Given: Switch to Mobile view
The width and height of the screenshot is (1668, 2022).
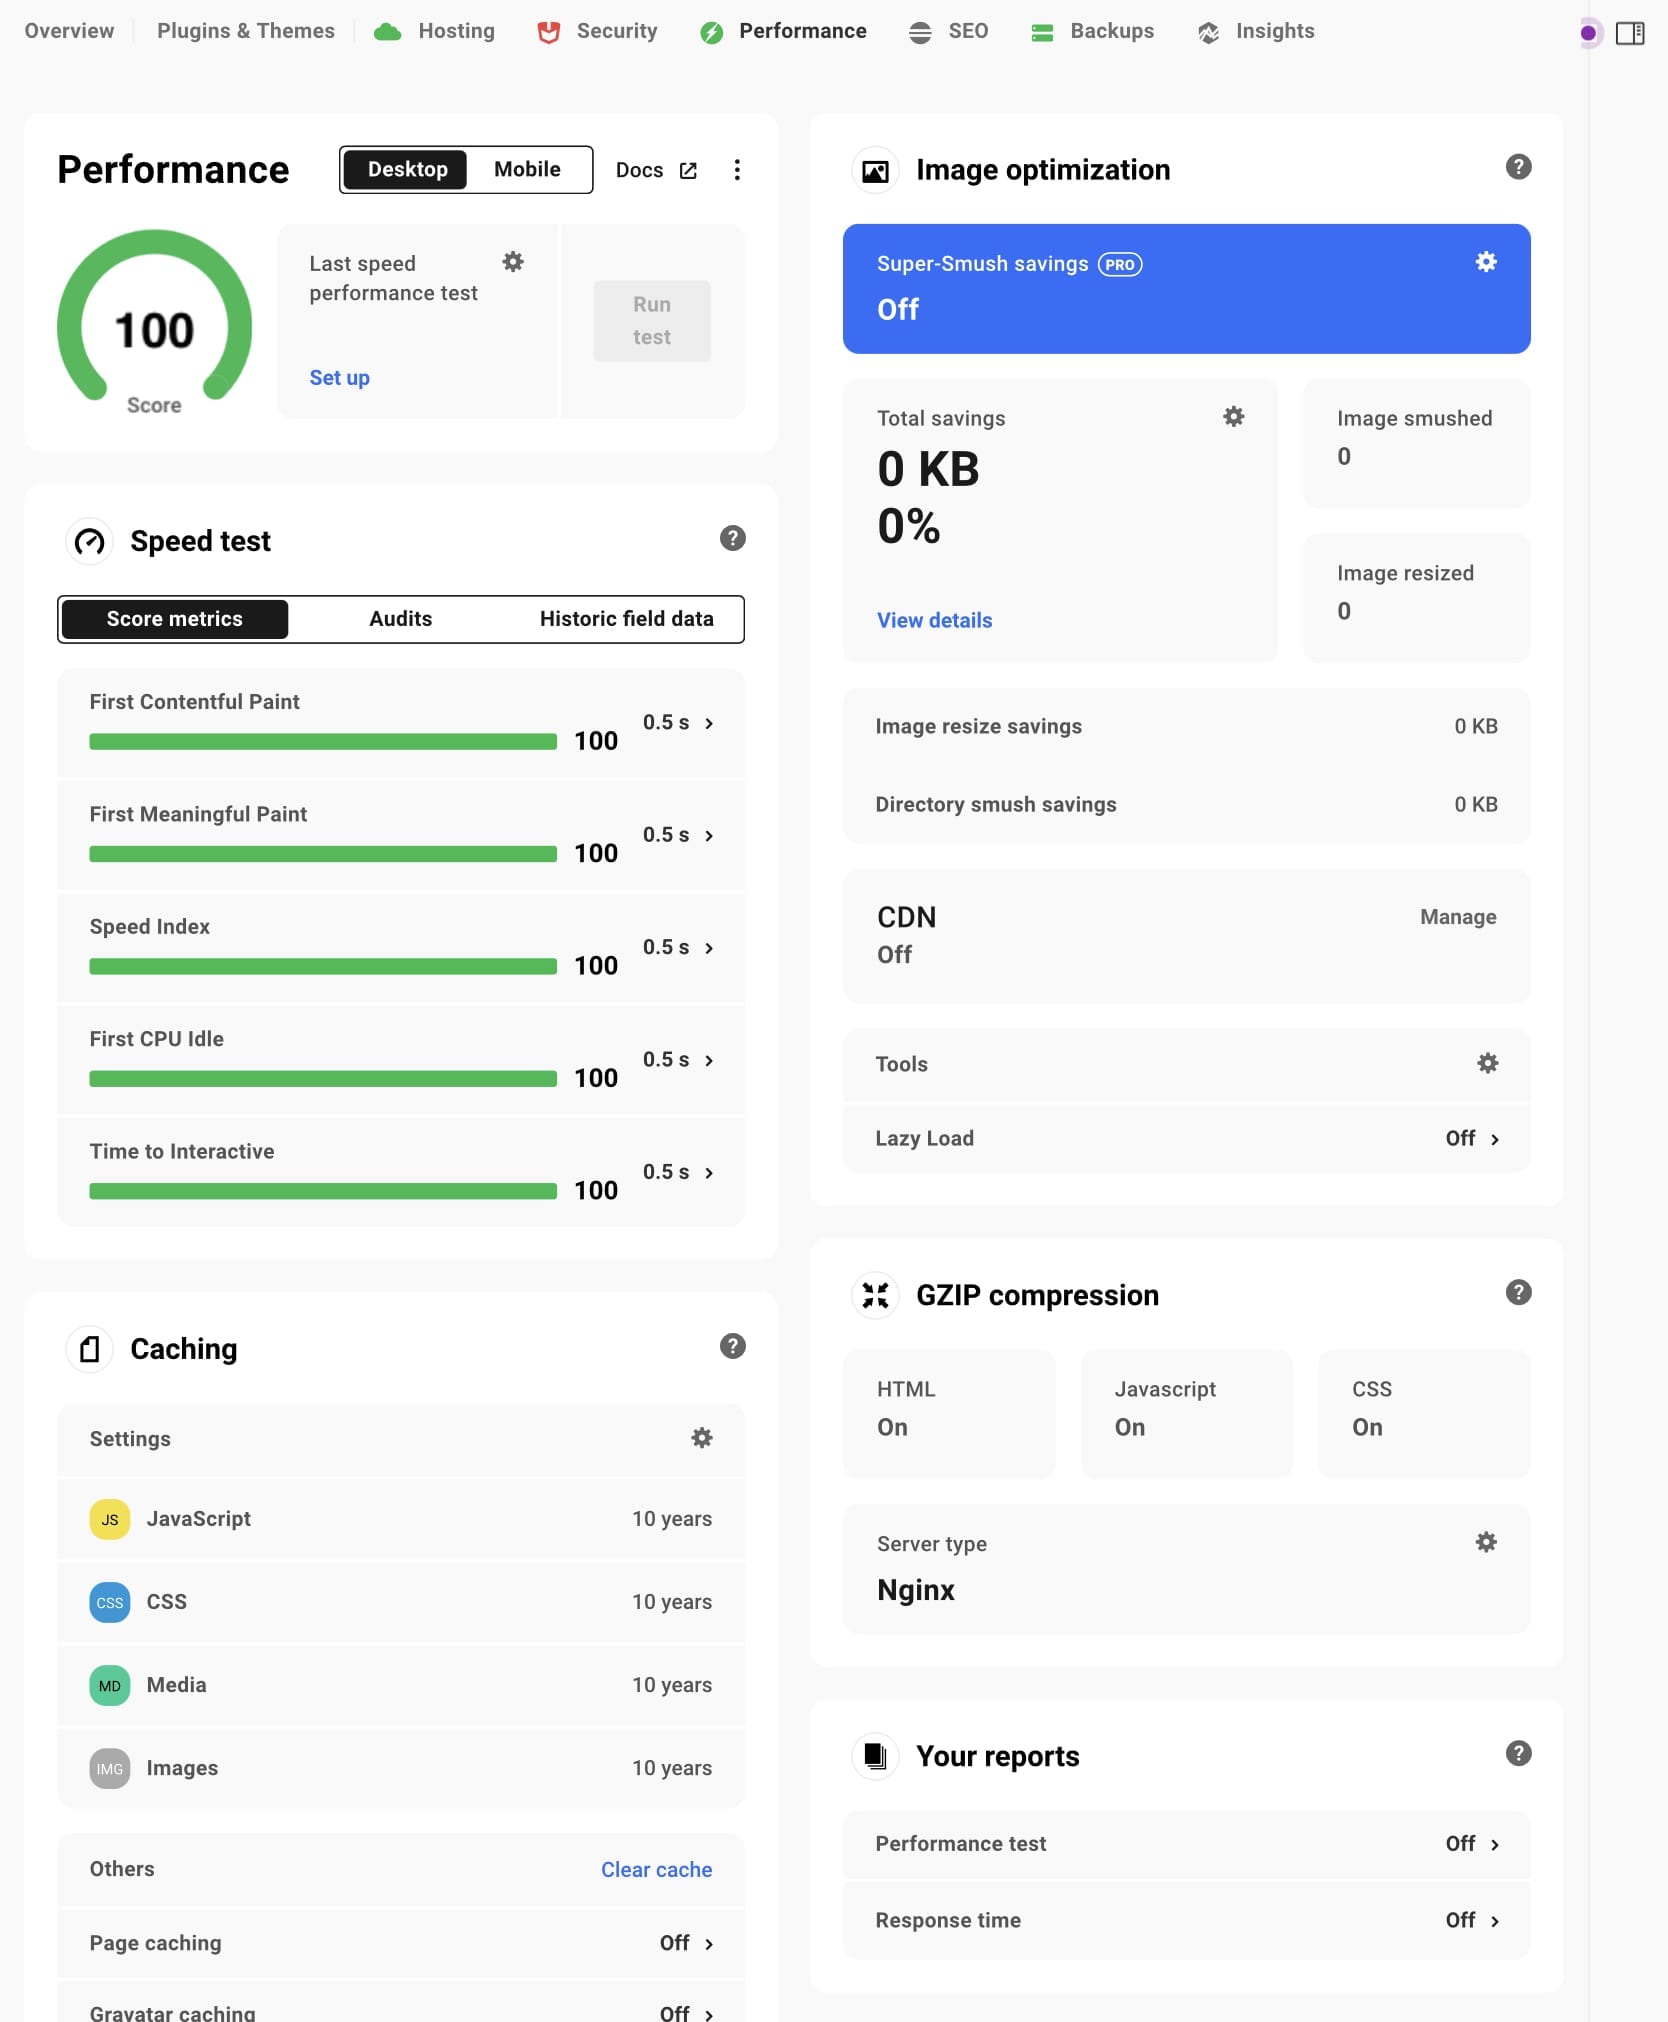Looking at the screenshot, I should [527, 169].
